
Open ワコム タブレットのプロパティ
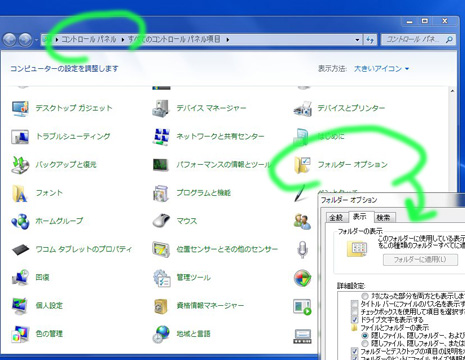pyautogui.click(x=72, y=249)
